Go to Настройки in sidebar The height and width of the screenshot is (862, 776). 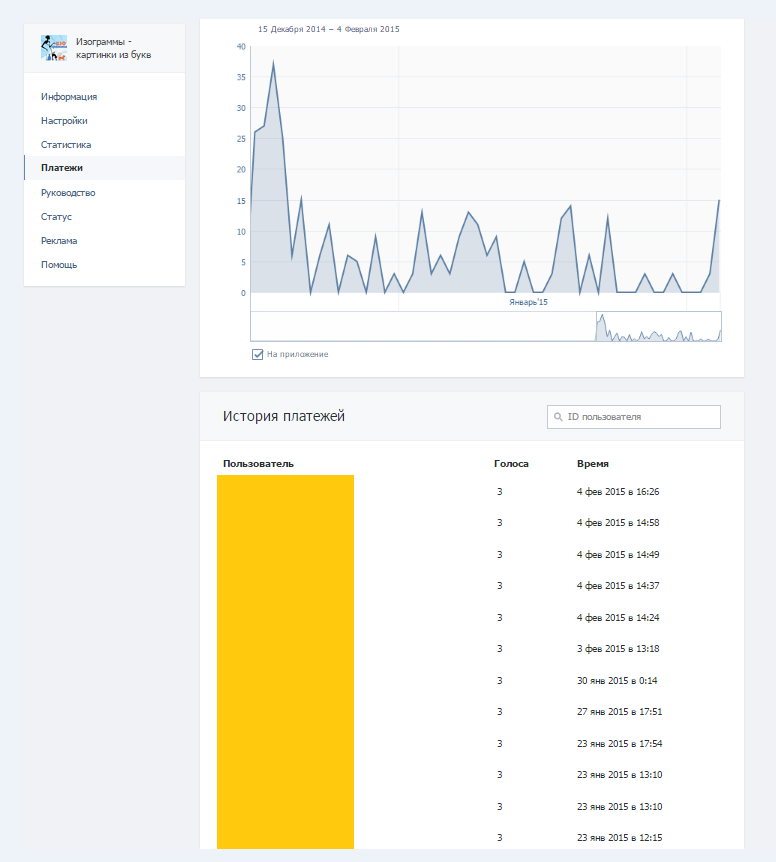tap(65, 121)
